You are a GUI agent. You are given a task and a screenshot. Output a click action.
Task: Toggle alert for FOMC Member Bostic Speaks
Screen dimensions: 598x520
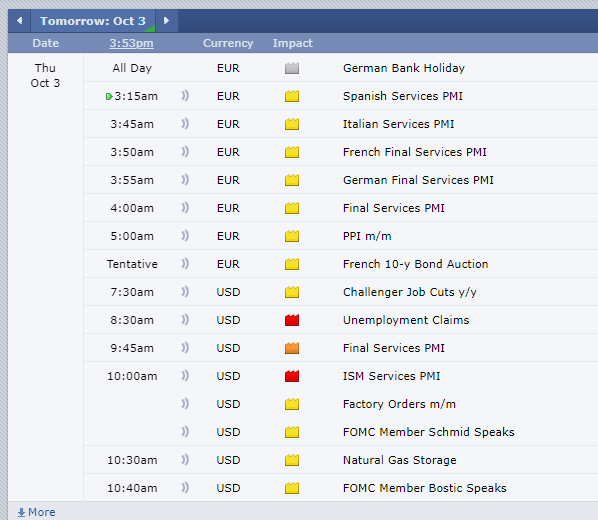(185, 488)
